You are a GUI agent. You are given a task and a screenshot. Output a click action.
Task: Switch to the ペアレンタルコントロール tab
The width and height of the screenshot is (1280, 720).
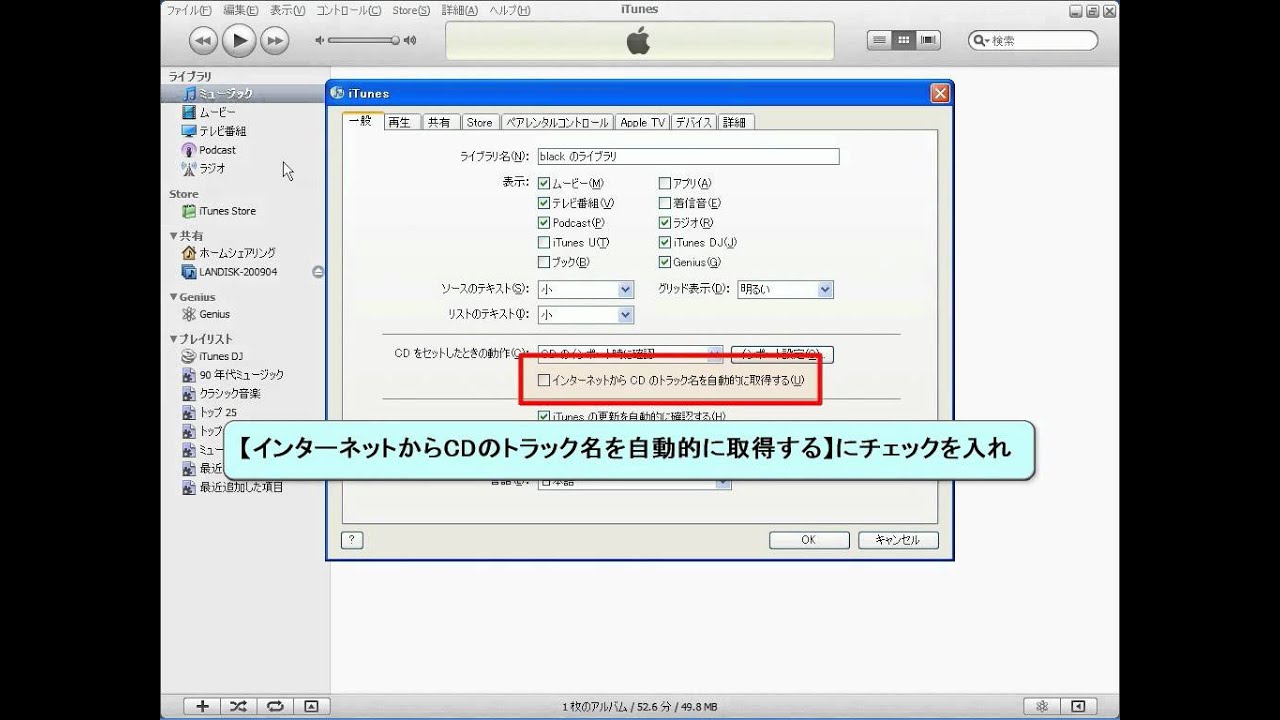pyautogui.click(x=557, y=122)
